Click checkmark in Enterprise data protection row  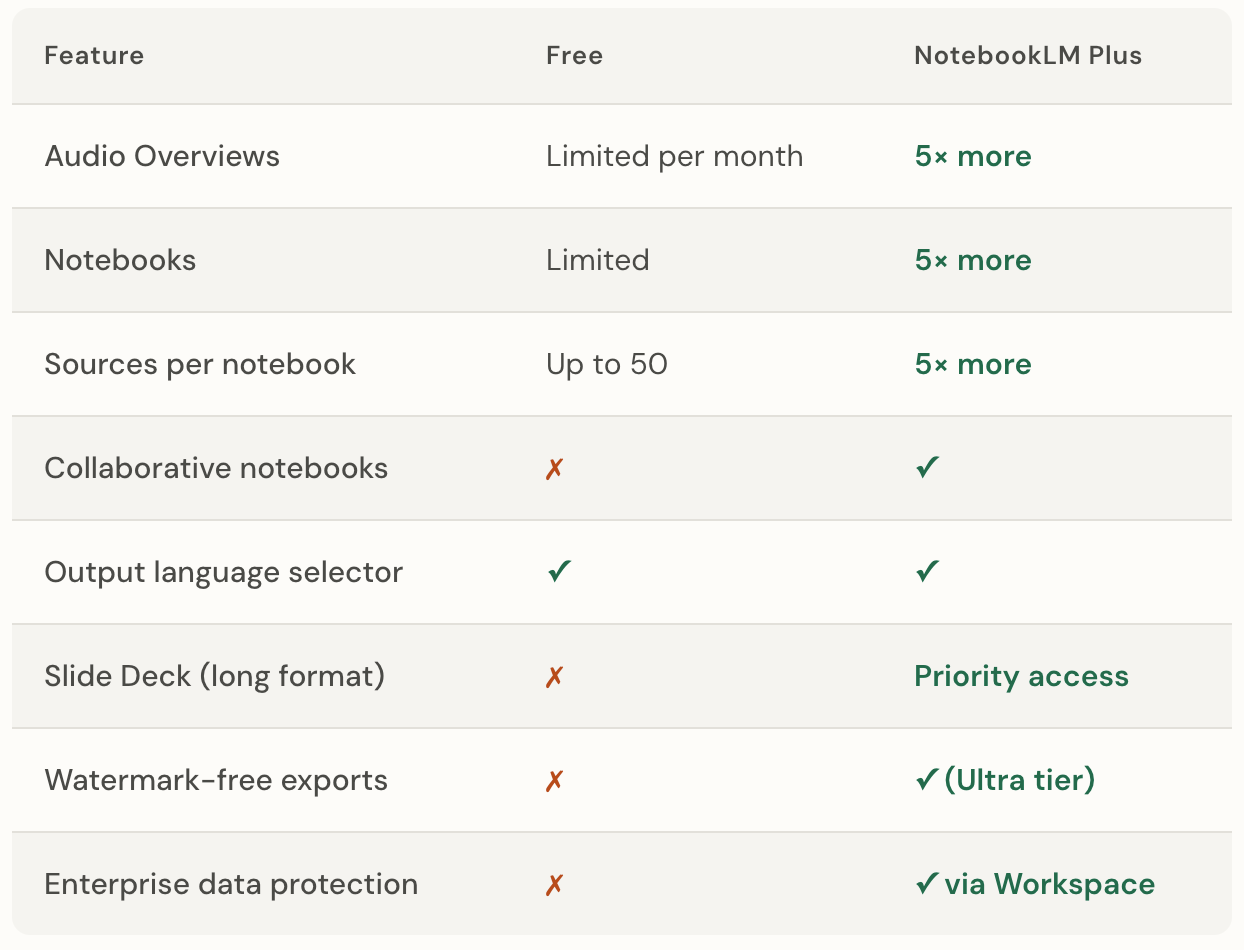point(927,883)
